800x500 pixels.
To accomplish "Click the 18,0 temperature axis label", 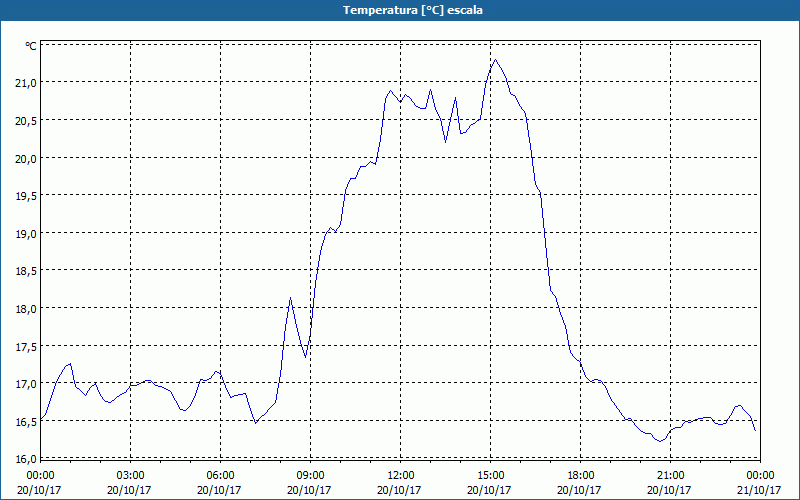I will [x=26, y=309].
